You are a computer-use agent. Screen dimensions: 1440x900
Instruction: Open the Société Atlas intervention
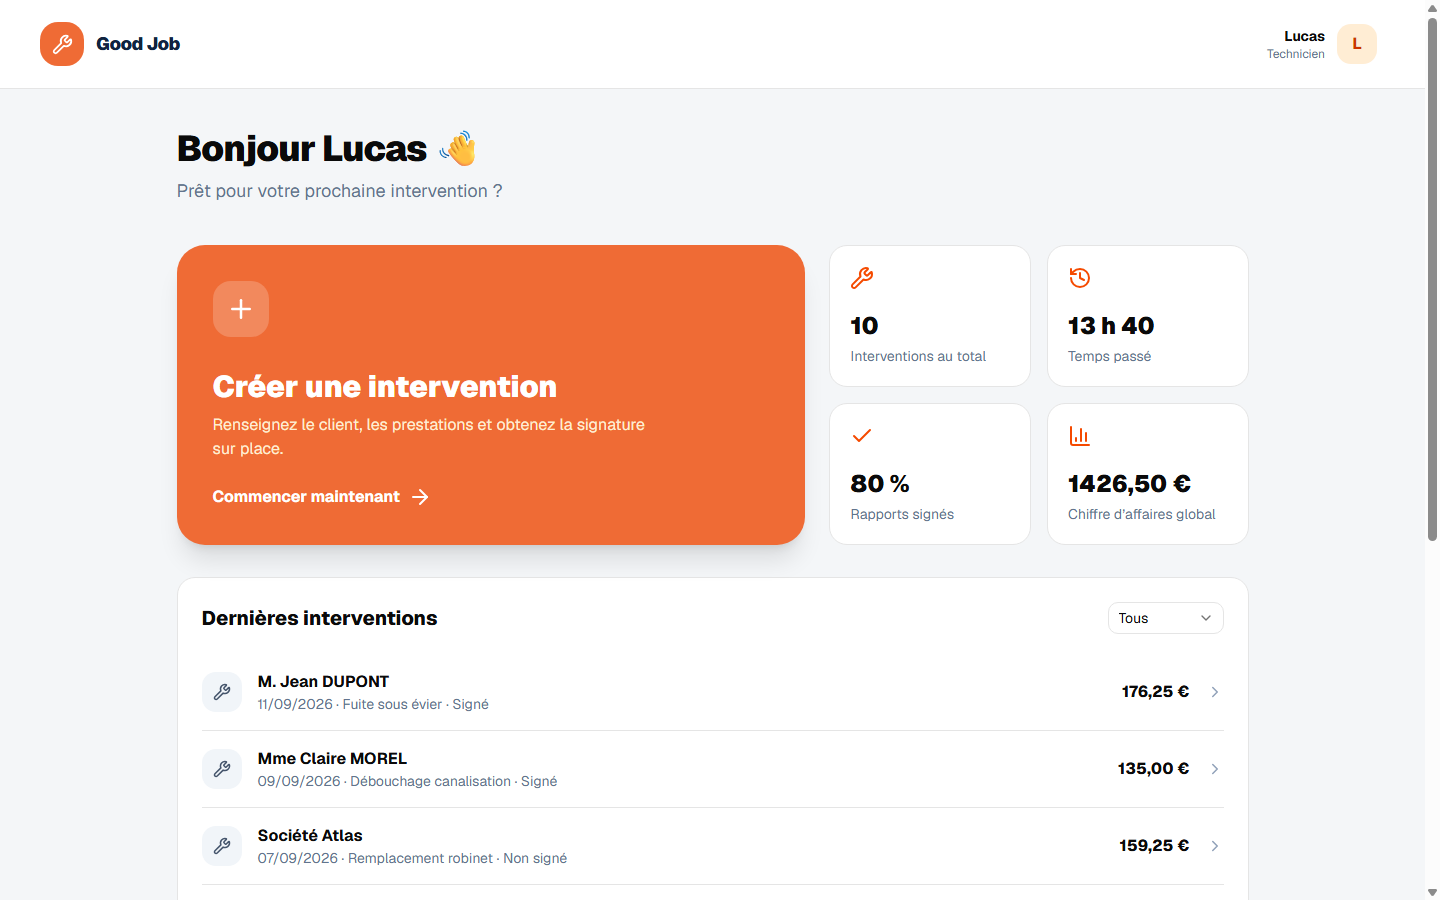[x=713, y=846]
